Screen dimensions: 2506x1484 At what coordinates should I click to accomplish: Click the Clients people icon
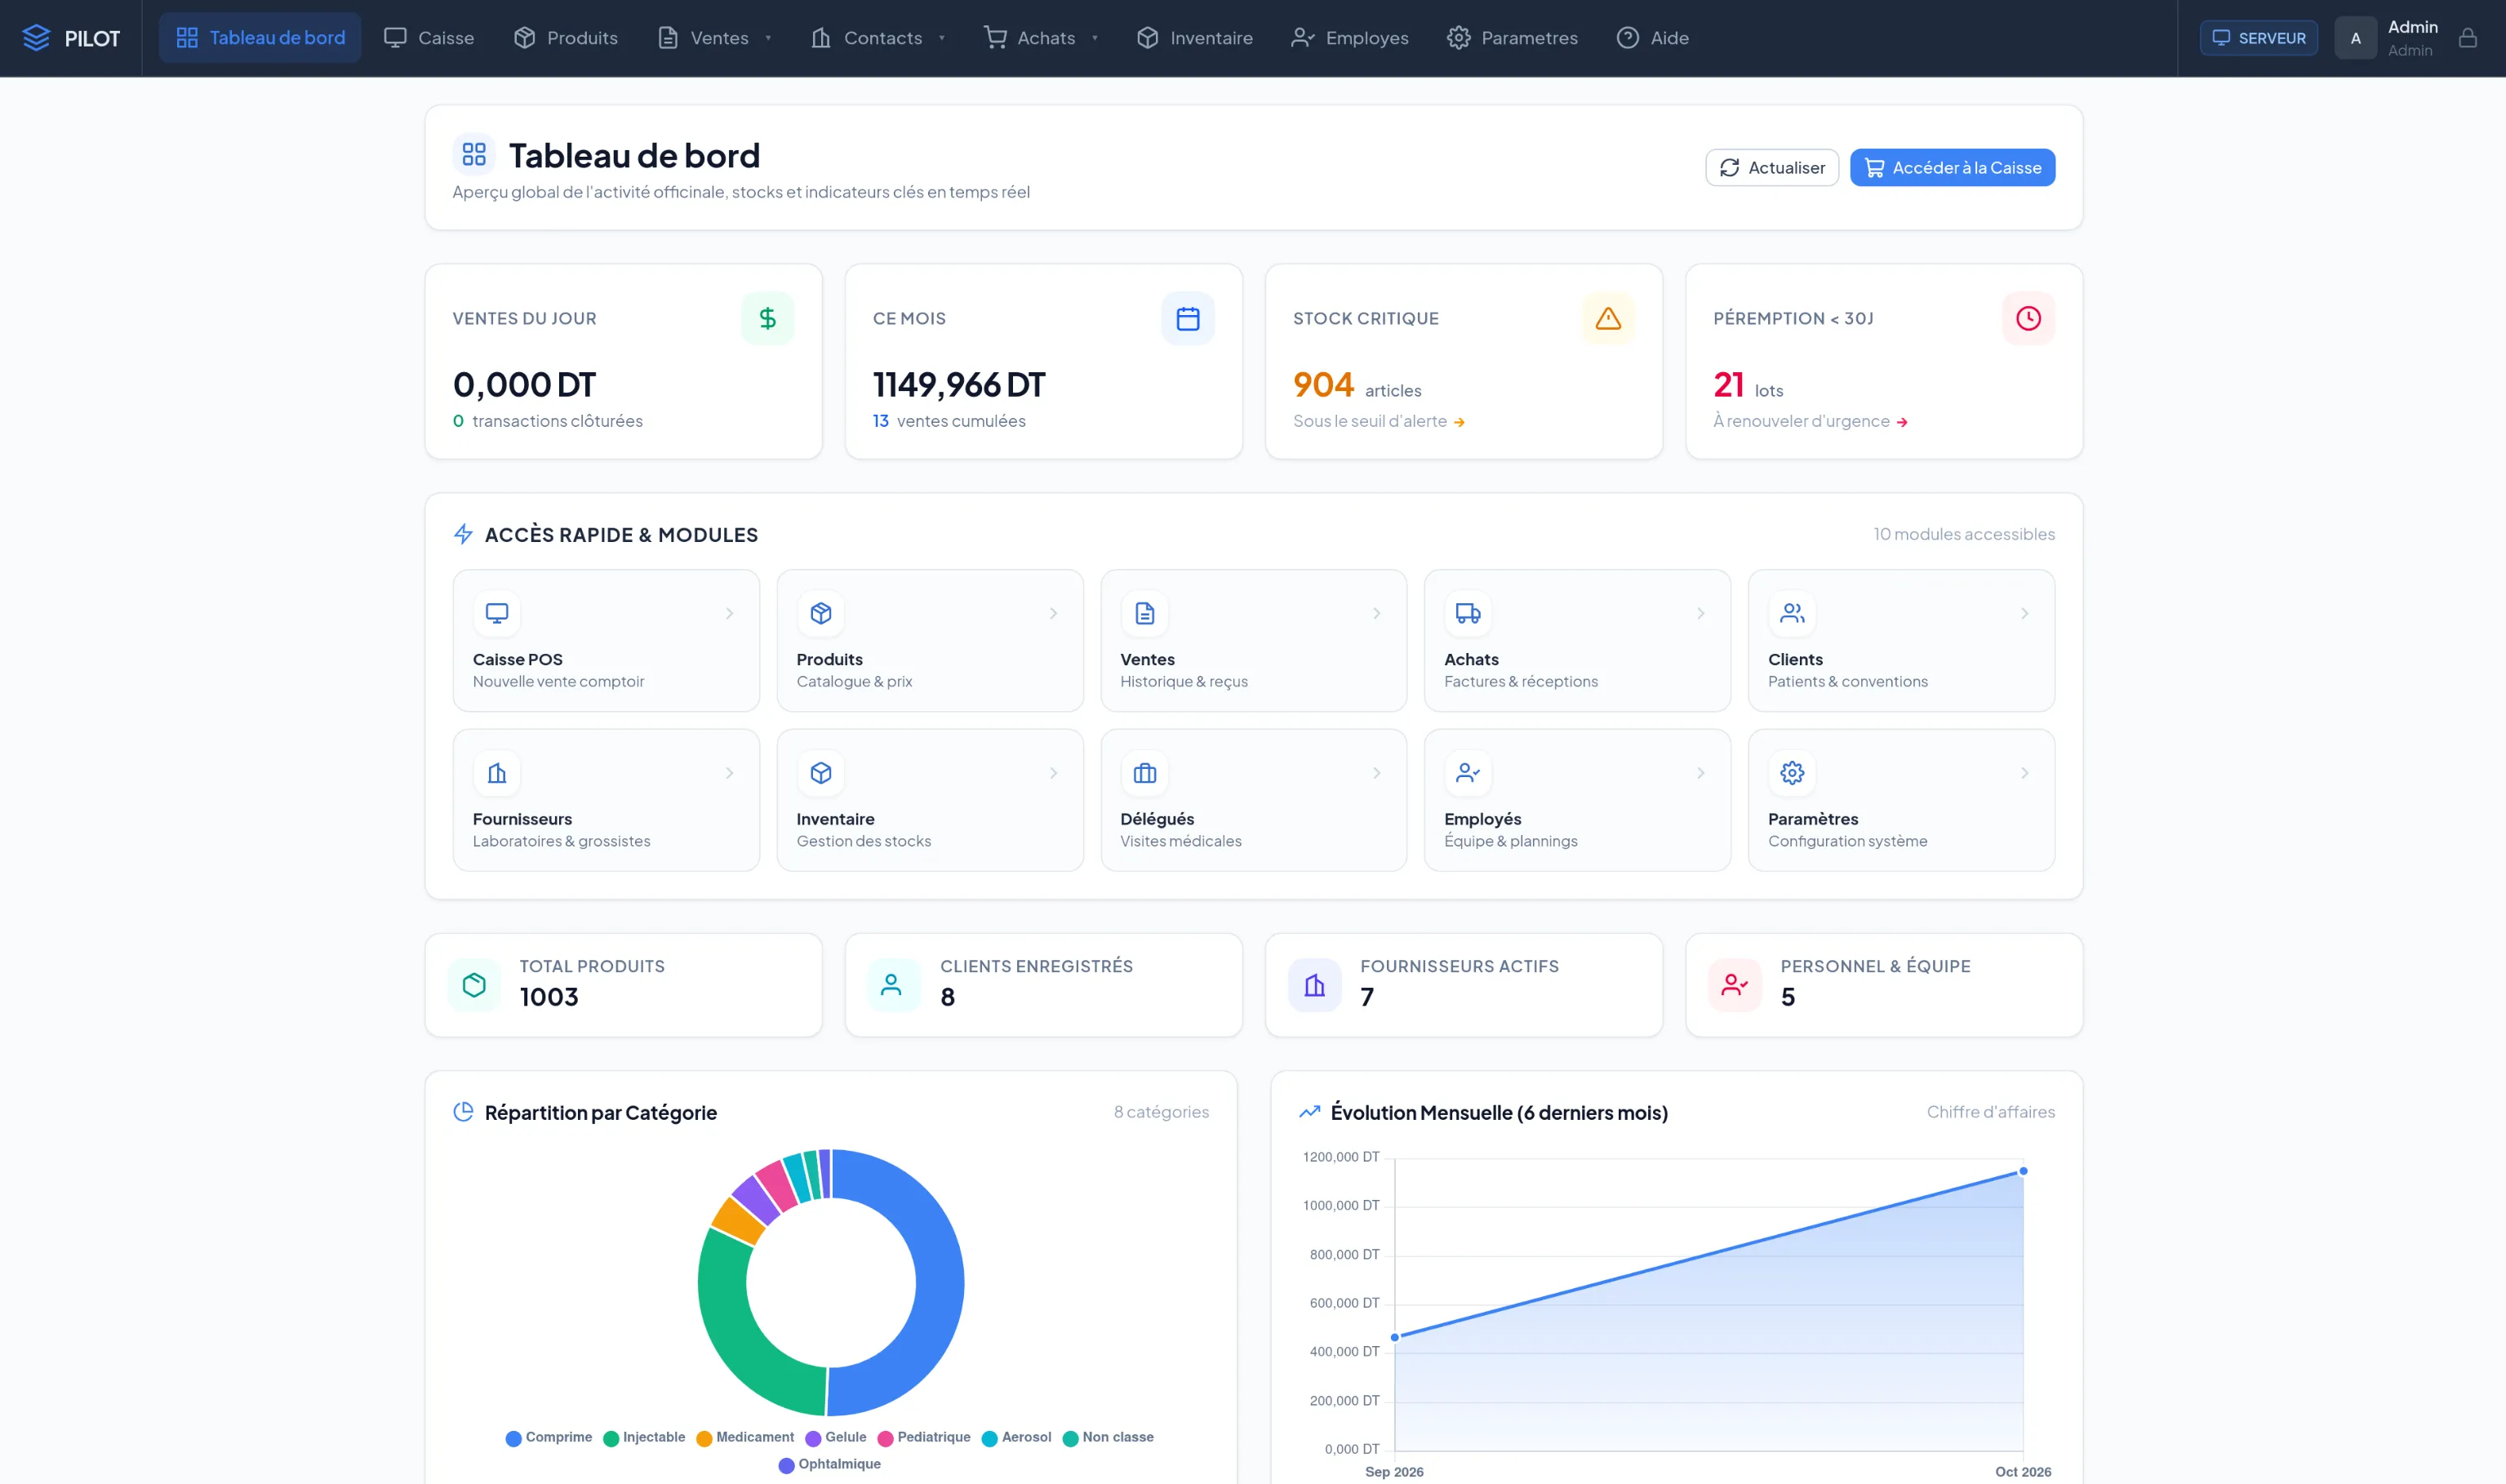(x=1791, y=613)
